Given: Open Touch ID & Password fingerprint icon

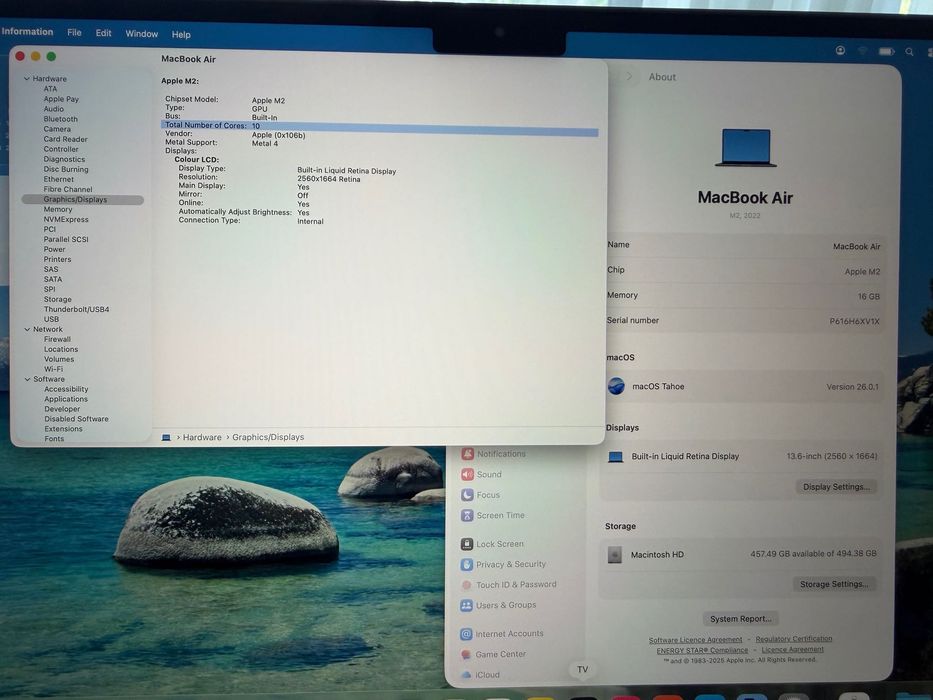Looking at the screenshot, I should tap(466, 585).
